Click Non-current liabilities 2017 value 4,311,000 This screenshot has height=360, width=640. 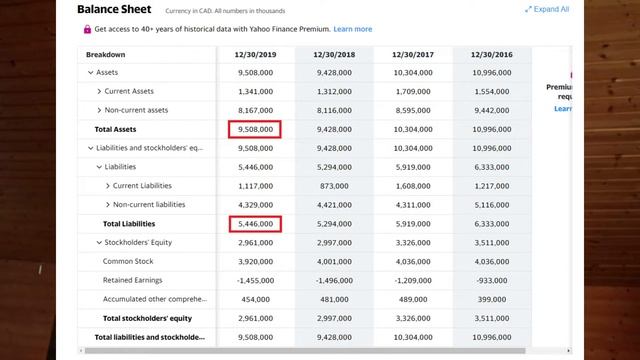click(413, 204)
